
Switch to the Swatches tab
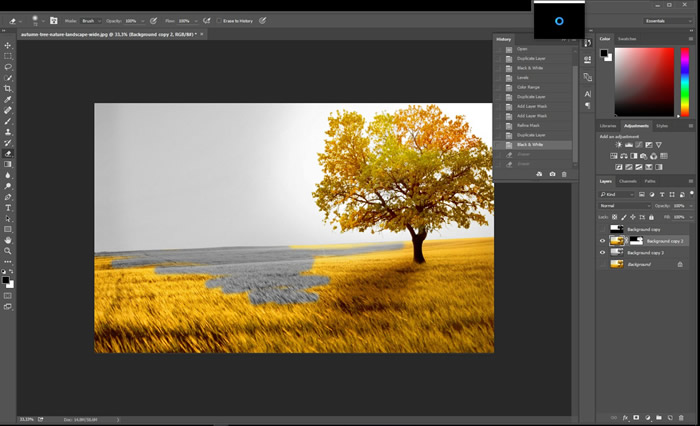click(x=627, y=39)
